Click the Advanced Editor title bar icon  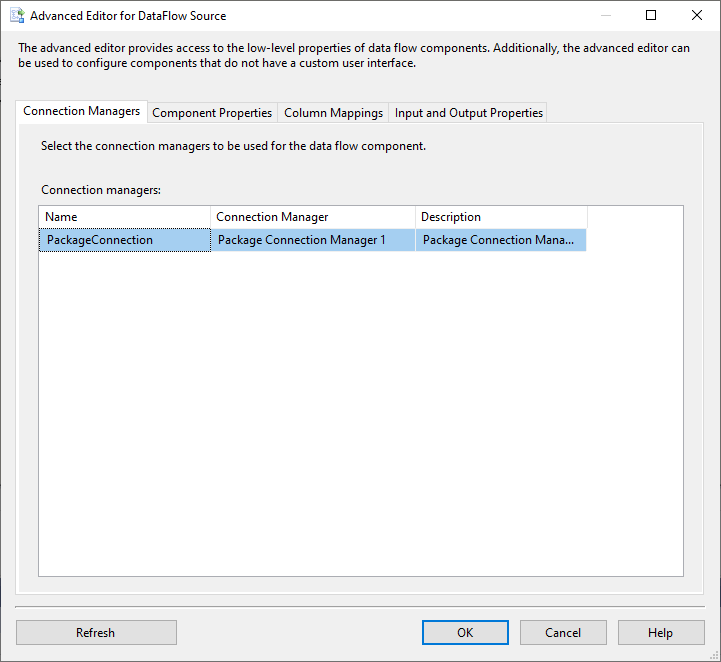(16, 16)
